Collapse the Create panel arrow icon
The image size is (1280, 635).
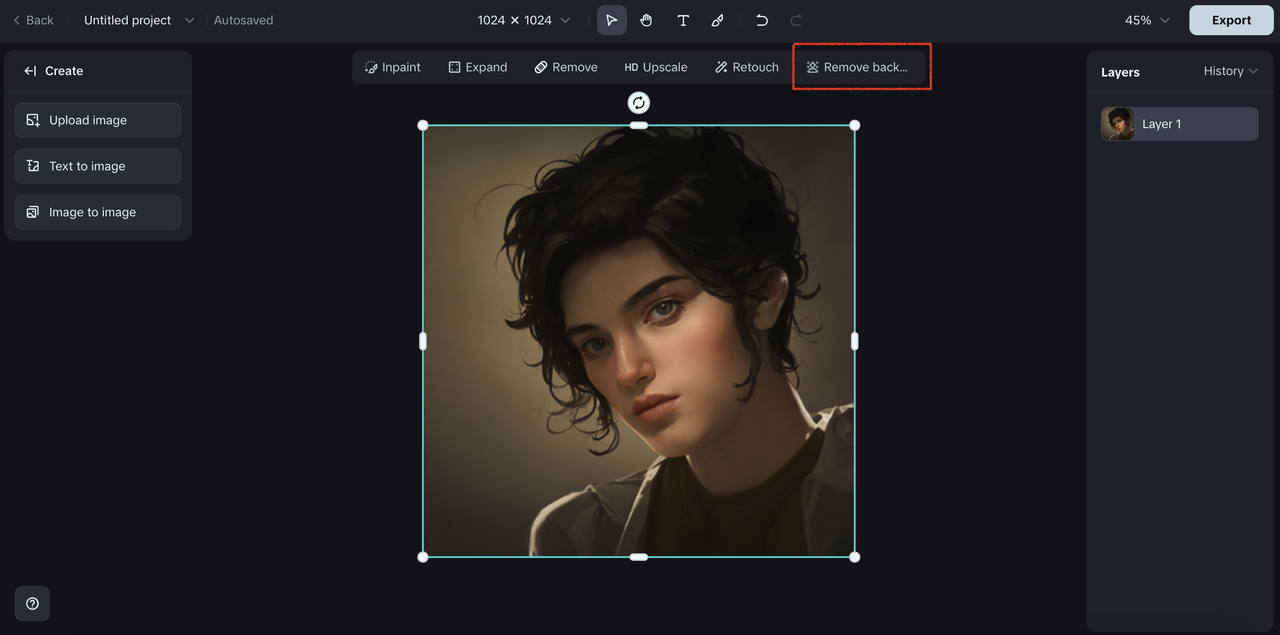[30, 71]
